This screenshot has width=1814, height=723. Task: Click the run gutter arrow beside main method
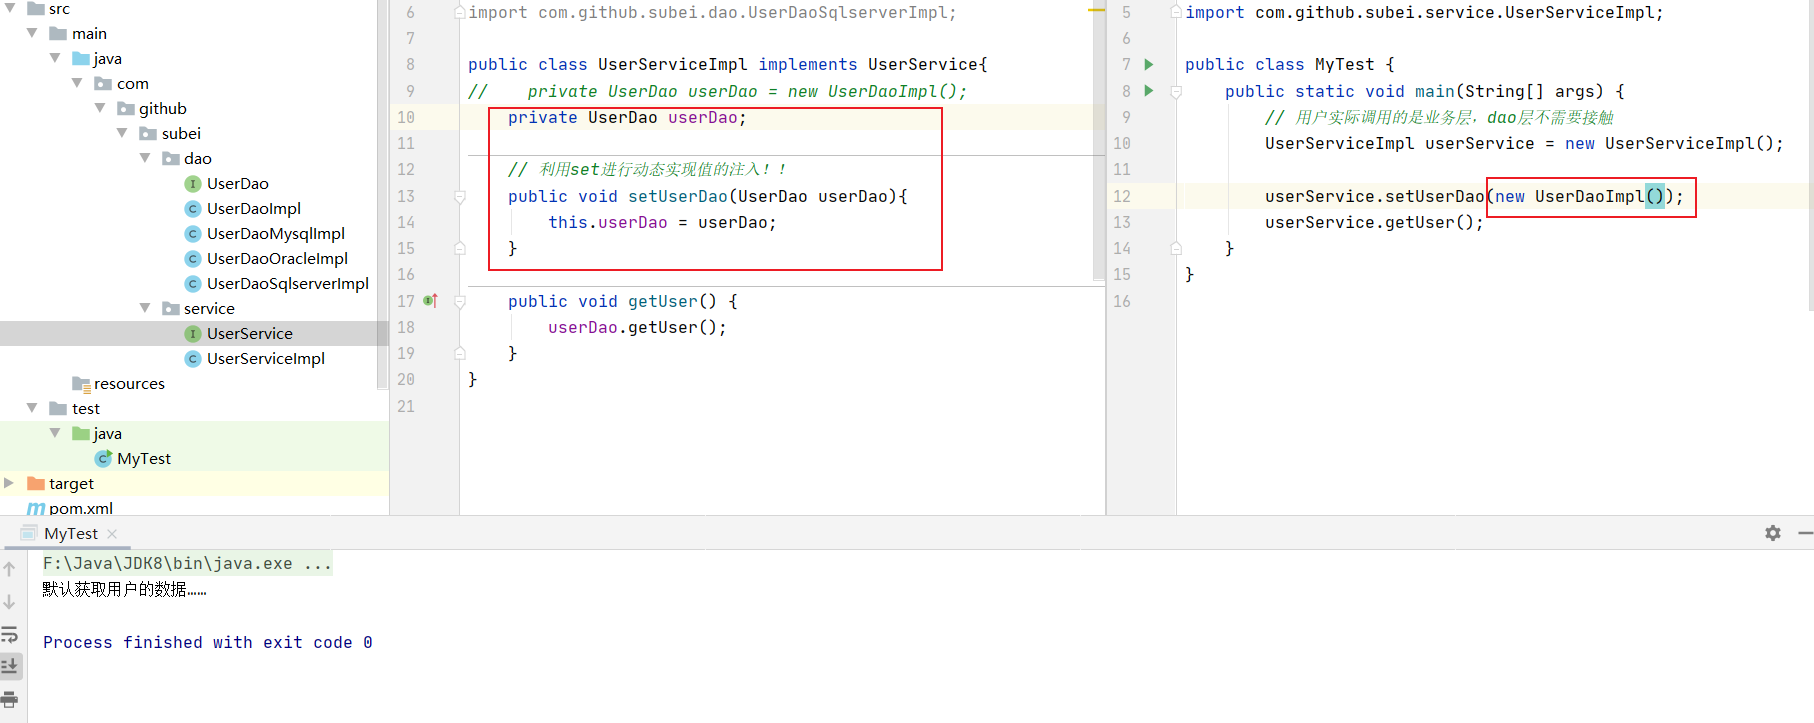point(1149,91)
